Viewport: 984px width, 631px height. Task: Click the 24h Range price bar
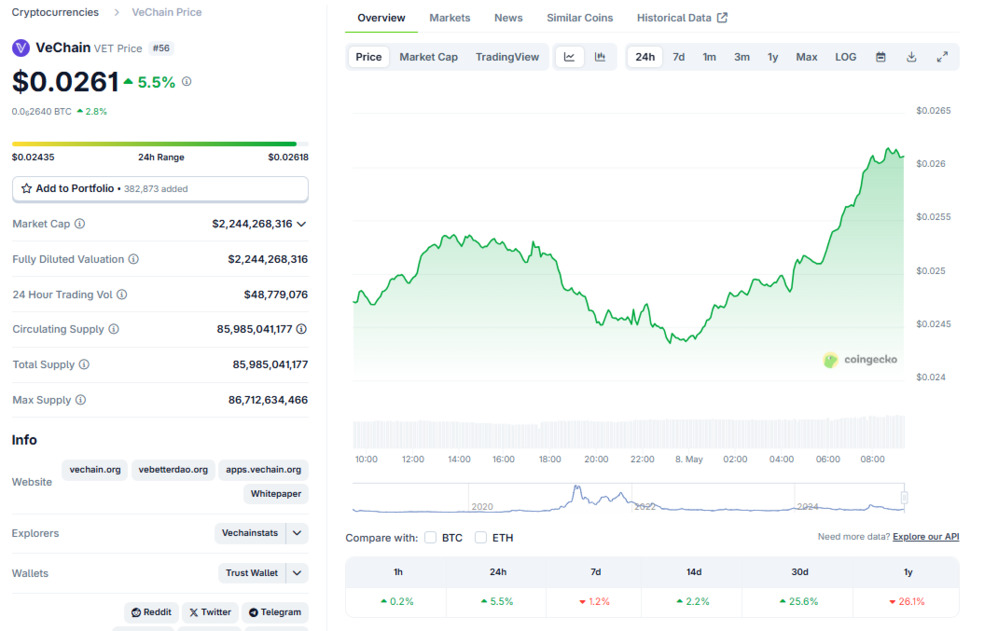point(160,144)
